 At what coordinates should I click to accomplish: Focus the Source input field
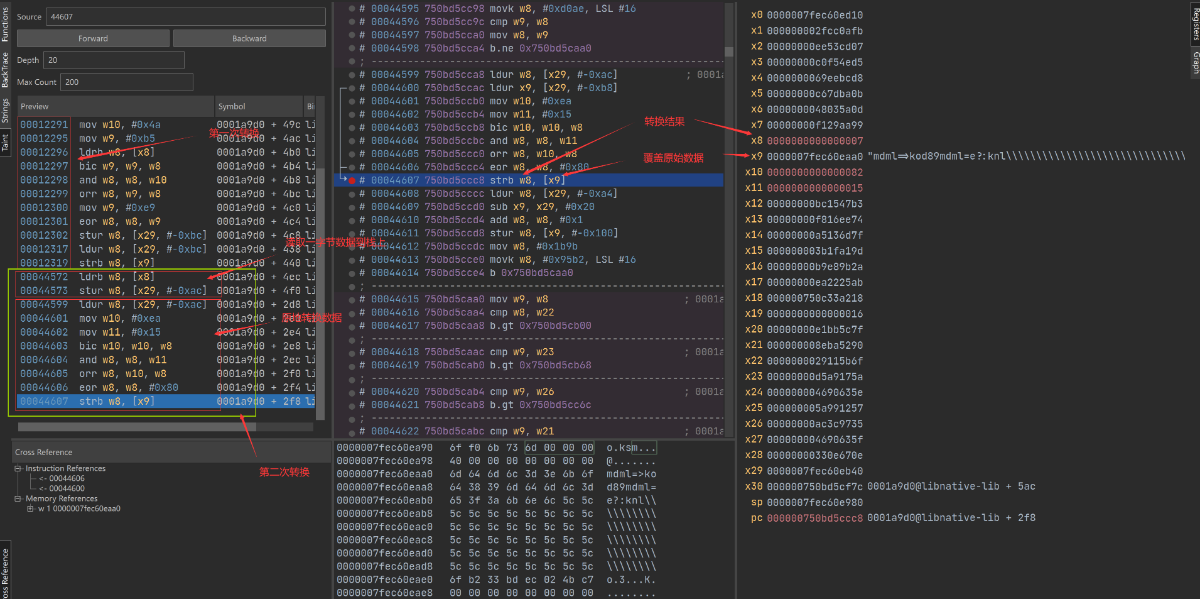186,17
